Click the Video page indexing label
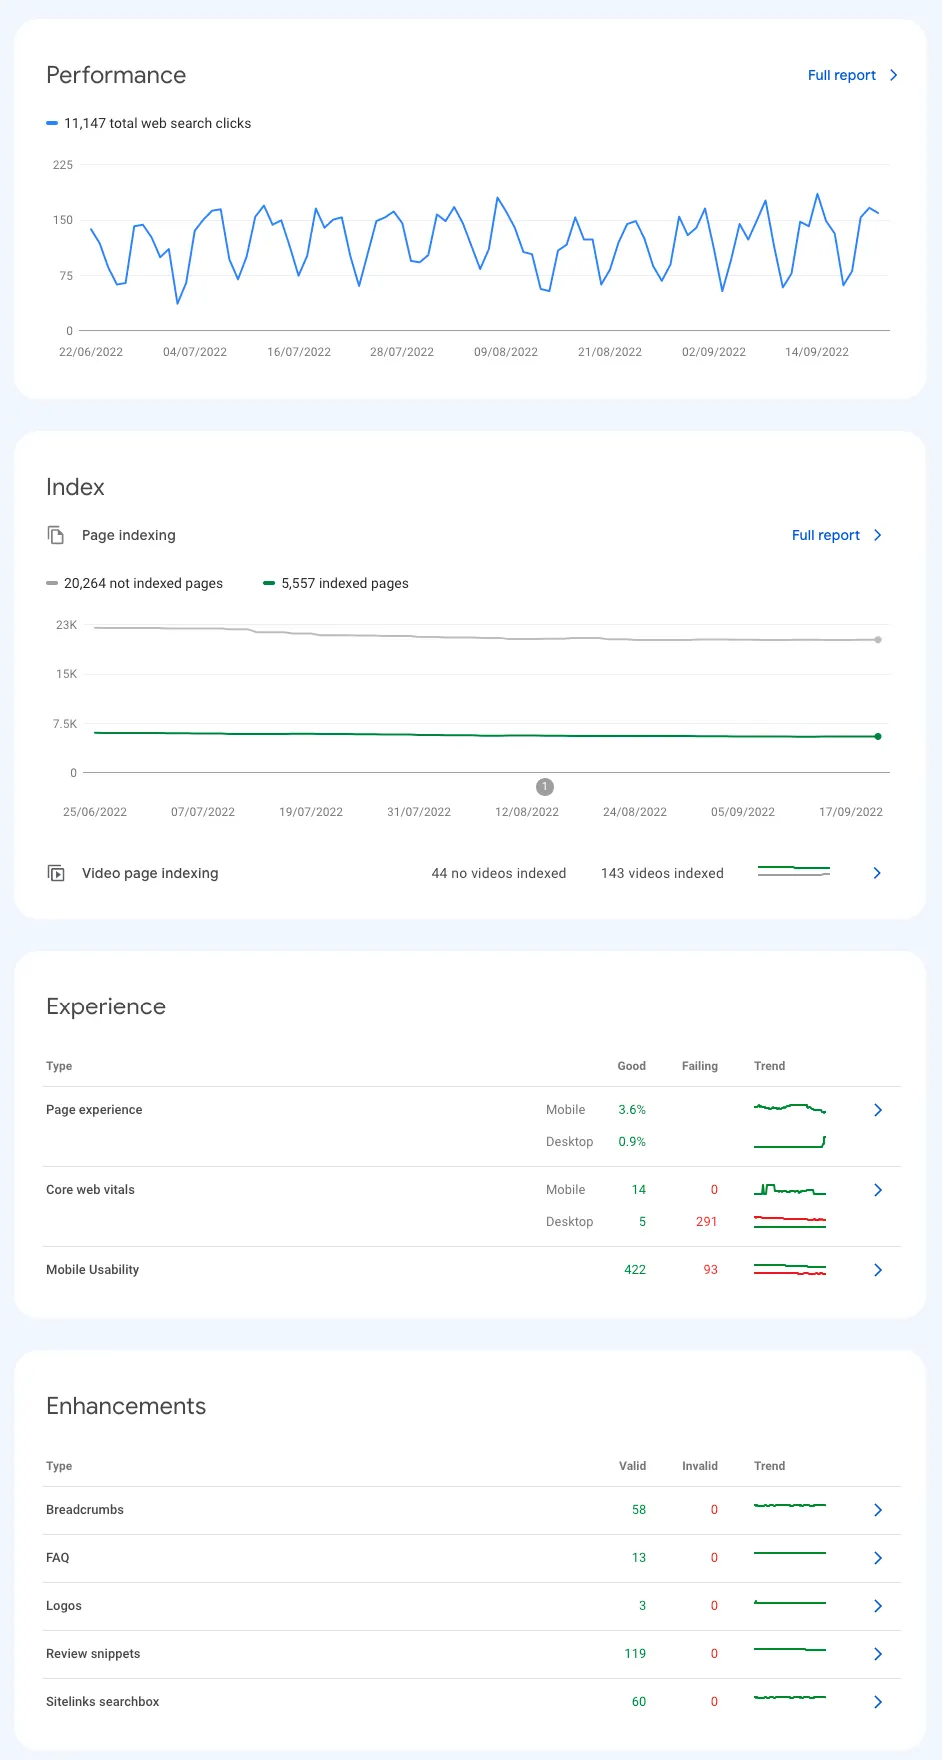The width and height of the screenshot is (942, 1760). (150, 873)
